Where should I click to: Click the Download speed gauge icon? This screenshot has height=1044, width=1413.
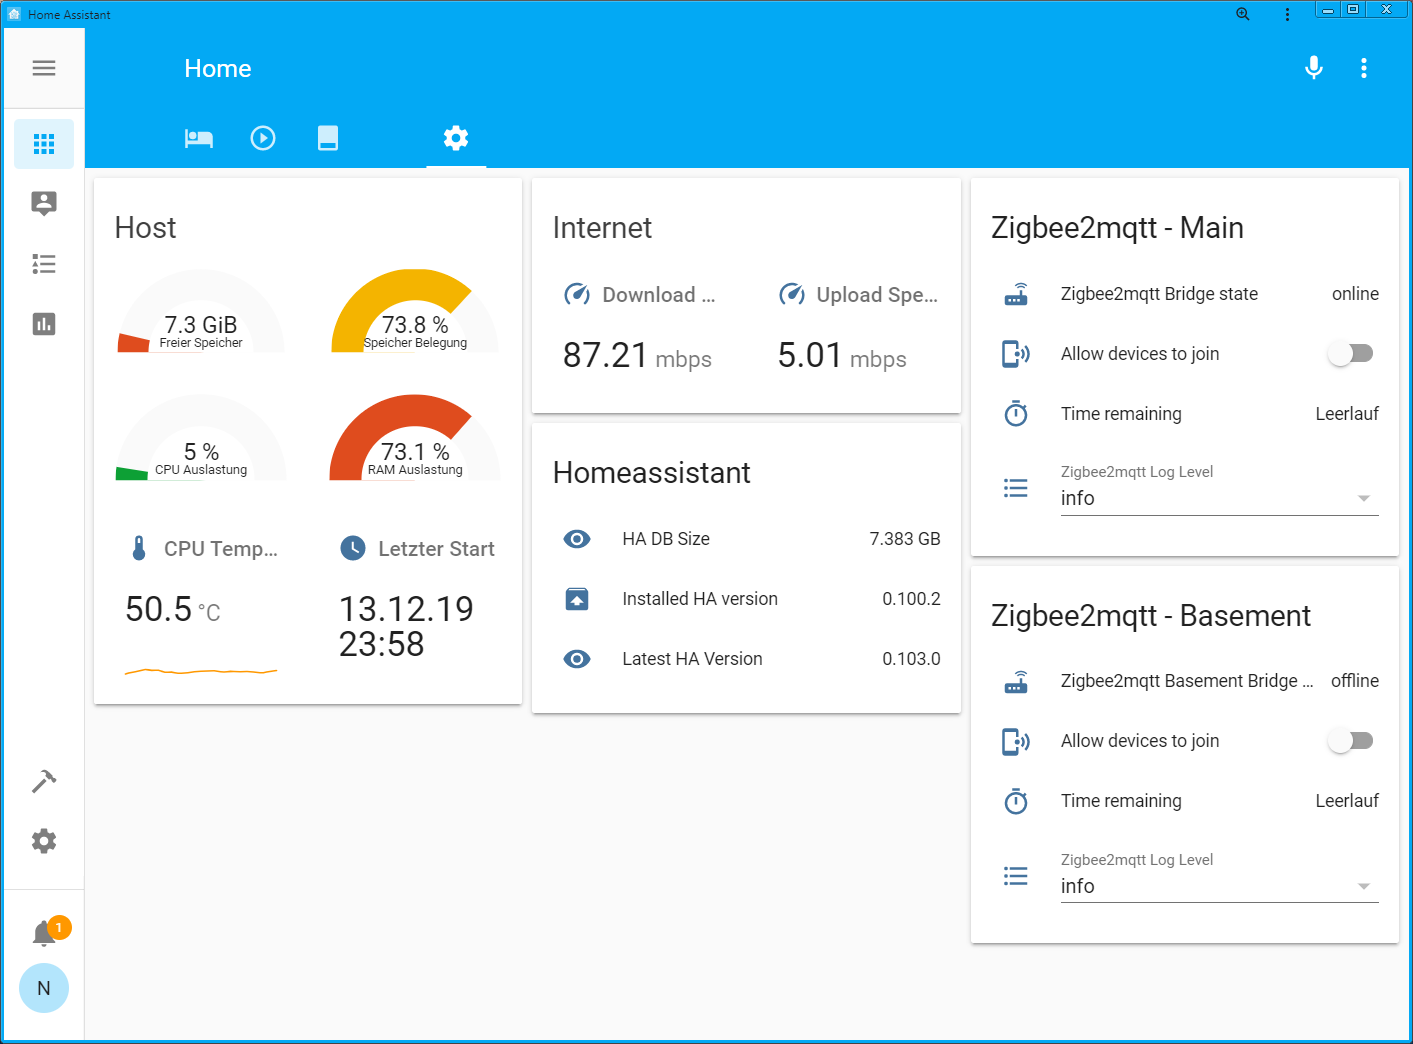pyautogui.click(x=577, y=294)
